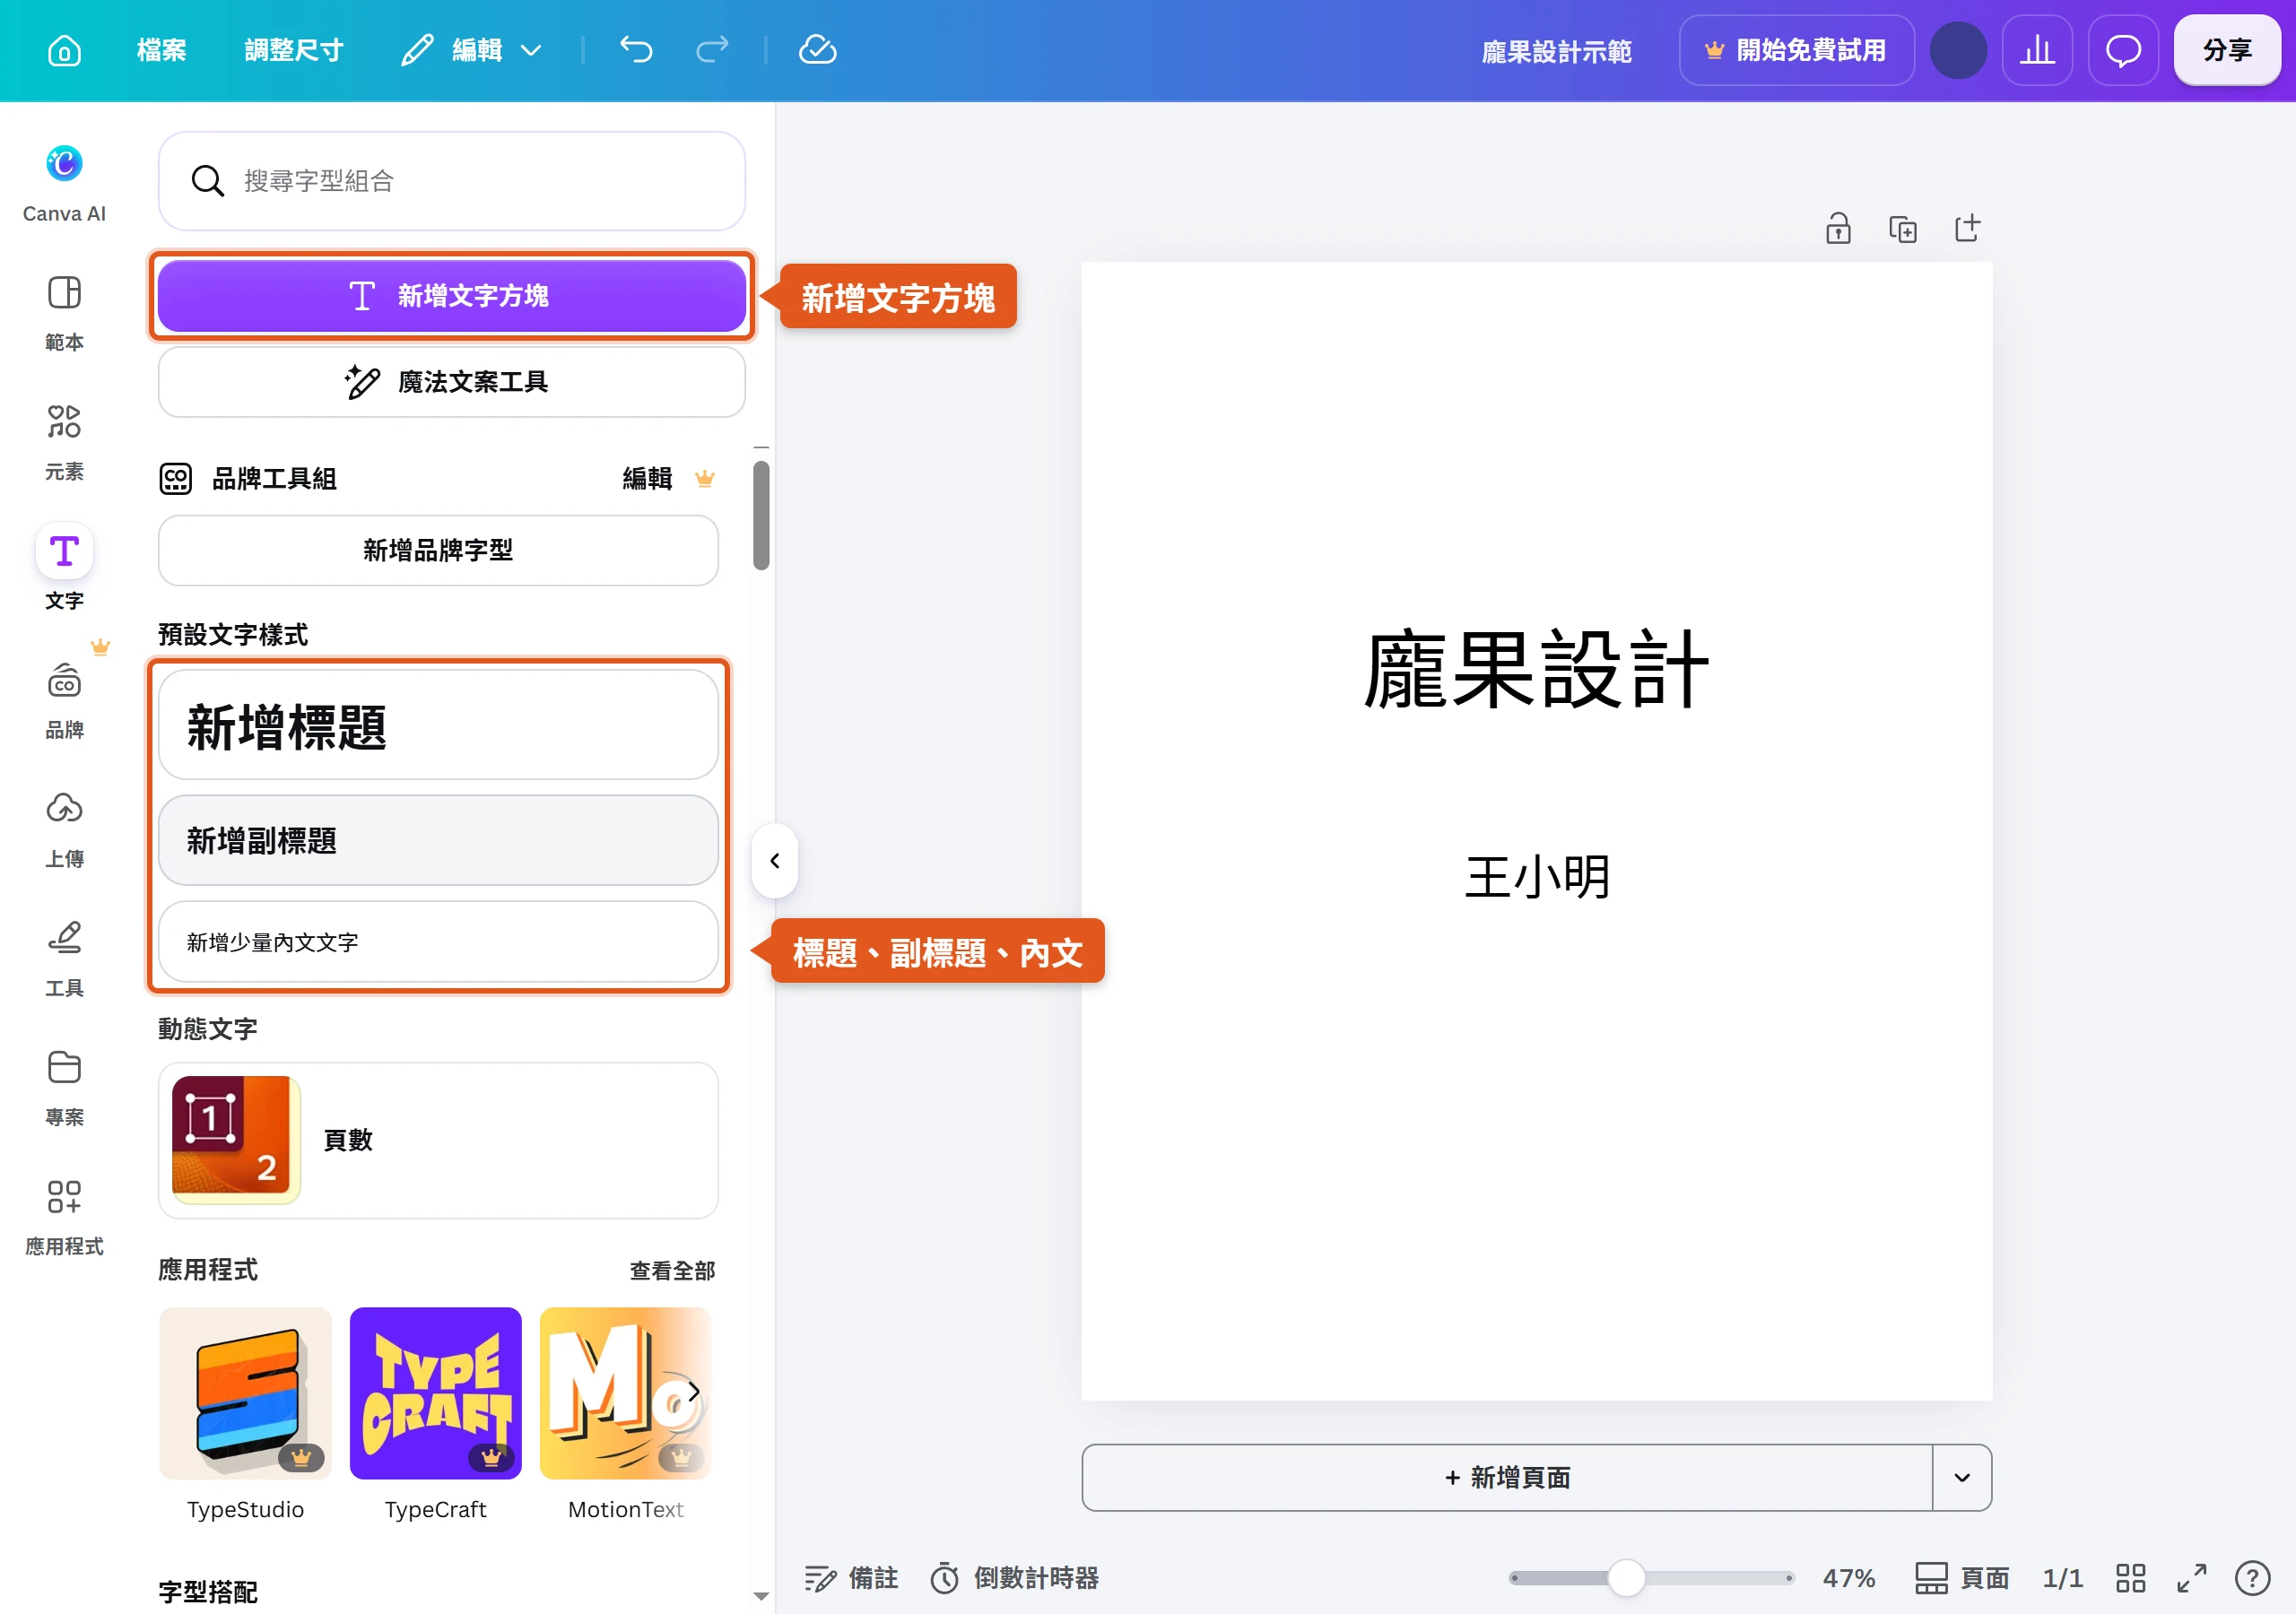Open 查看全部 apps link
The width and height of the screenshot is (2296, 1614).
(x=672, y=1270)
